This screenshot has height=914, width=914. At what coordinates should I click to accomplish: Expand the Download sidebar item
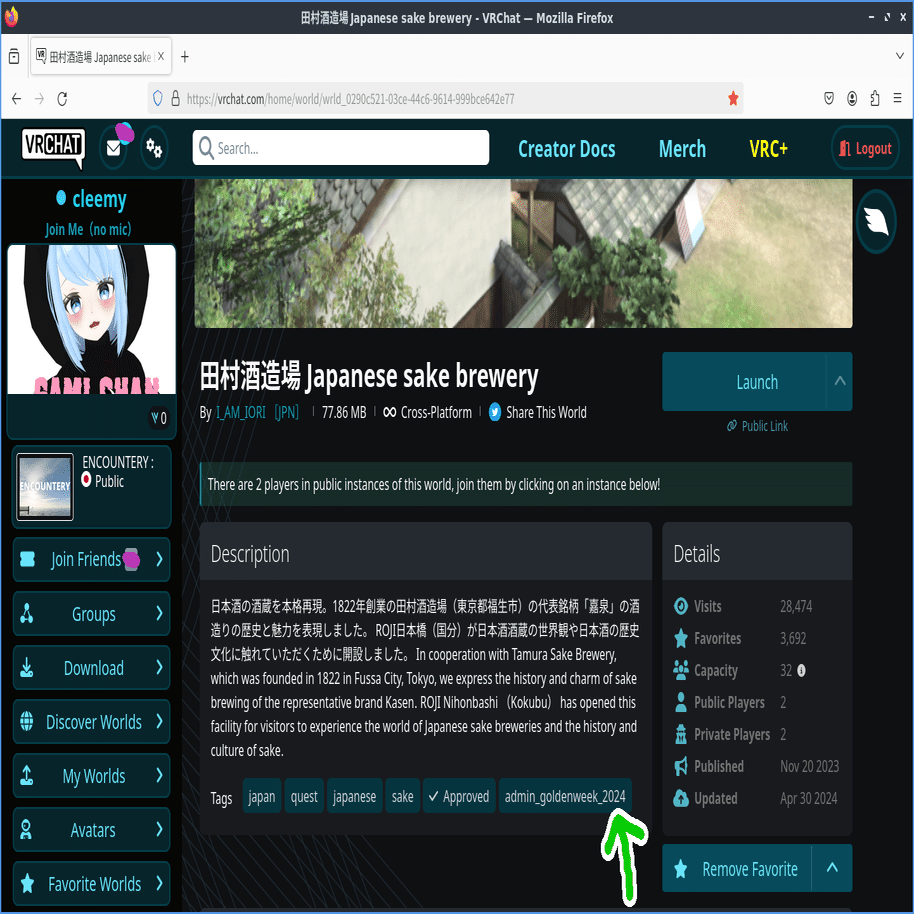point(159,667)
